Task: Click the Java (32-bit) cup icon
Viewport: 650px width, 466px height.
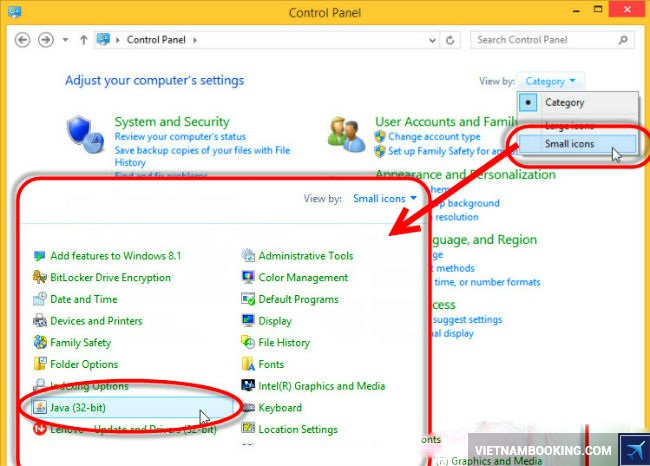Action: pyautogui.click(x=41, y=408)
